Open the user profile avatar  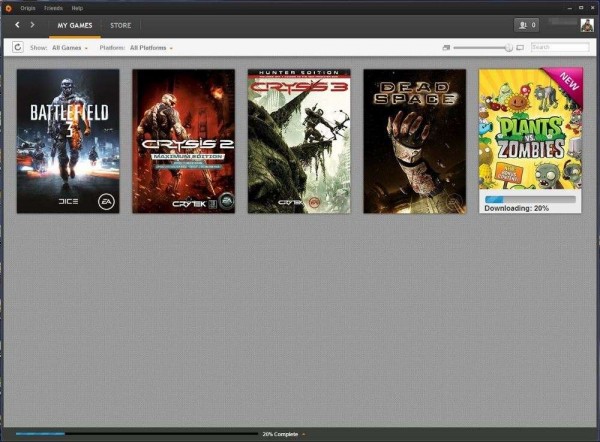pyautogui.click(x=587, y=25)
